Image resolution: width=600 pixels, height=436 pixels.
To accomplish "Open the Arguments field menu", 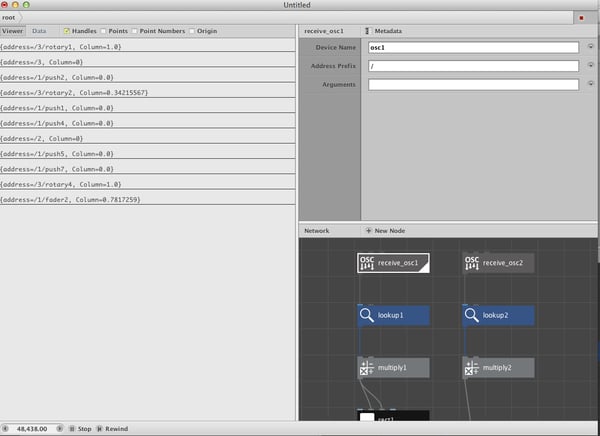I will pyautogui.click(x=590, y=83).
